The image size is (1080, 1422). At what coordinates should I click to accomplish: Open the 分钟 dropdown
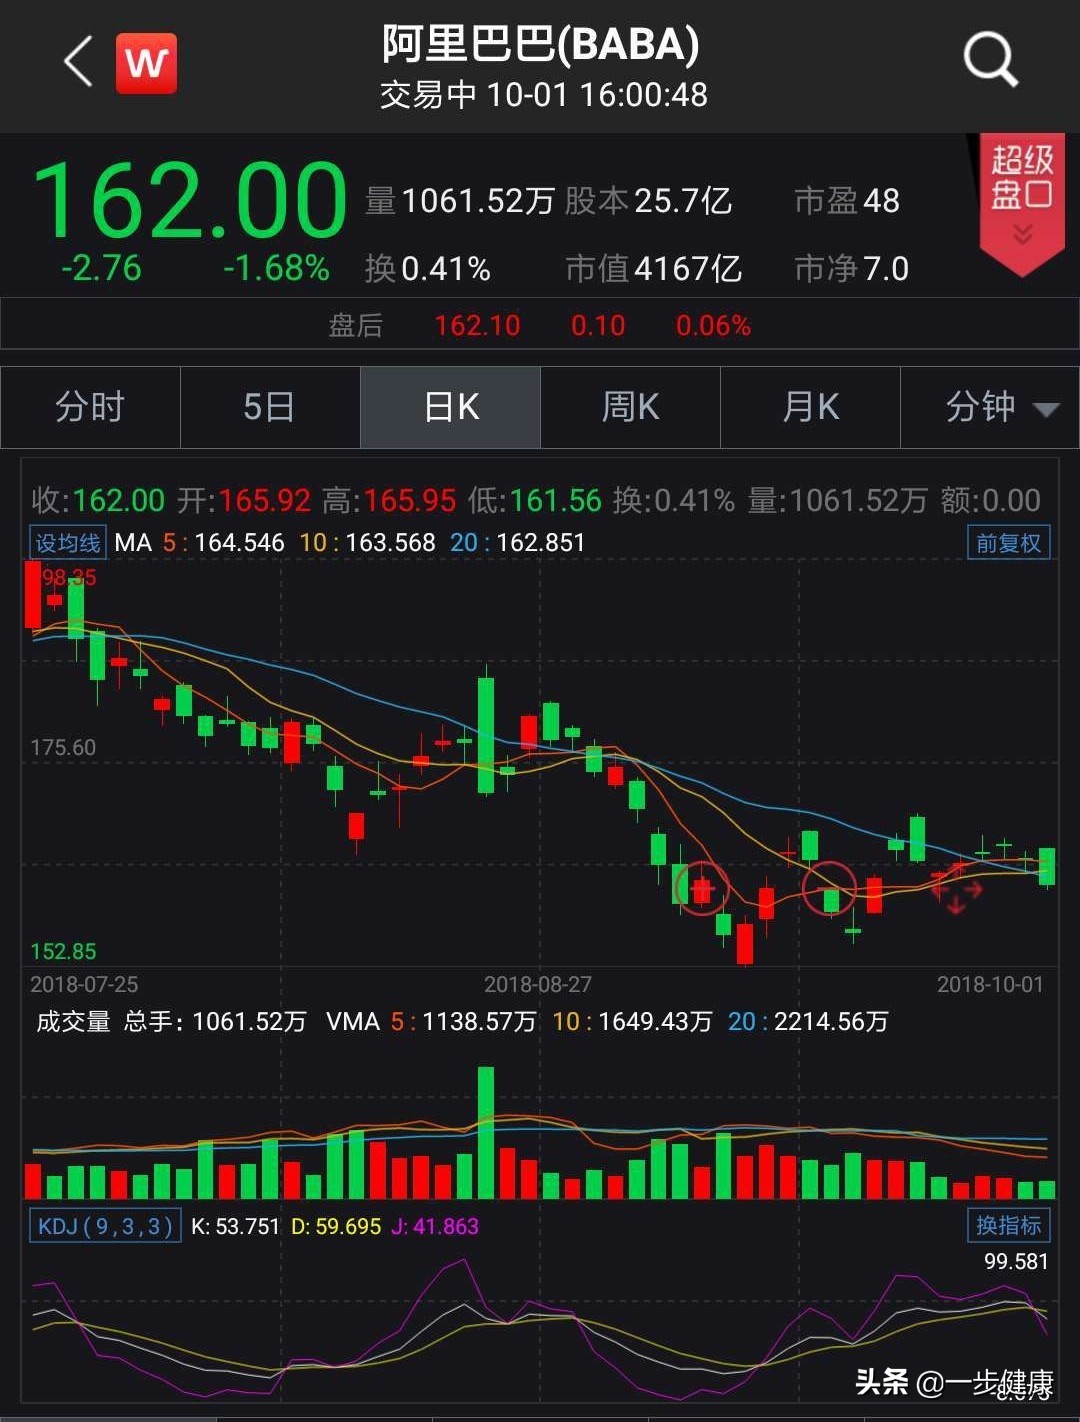[x=990, y=407]
